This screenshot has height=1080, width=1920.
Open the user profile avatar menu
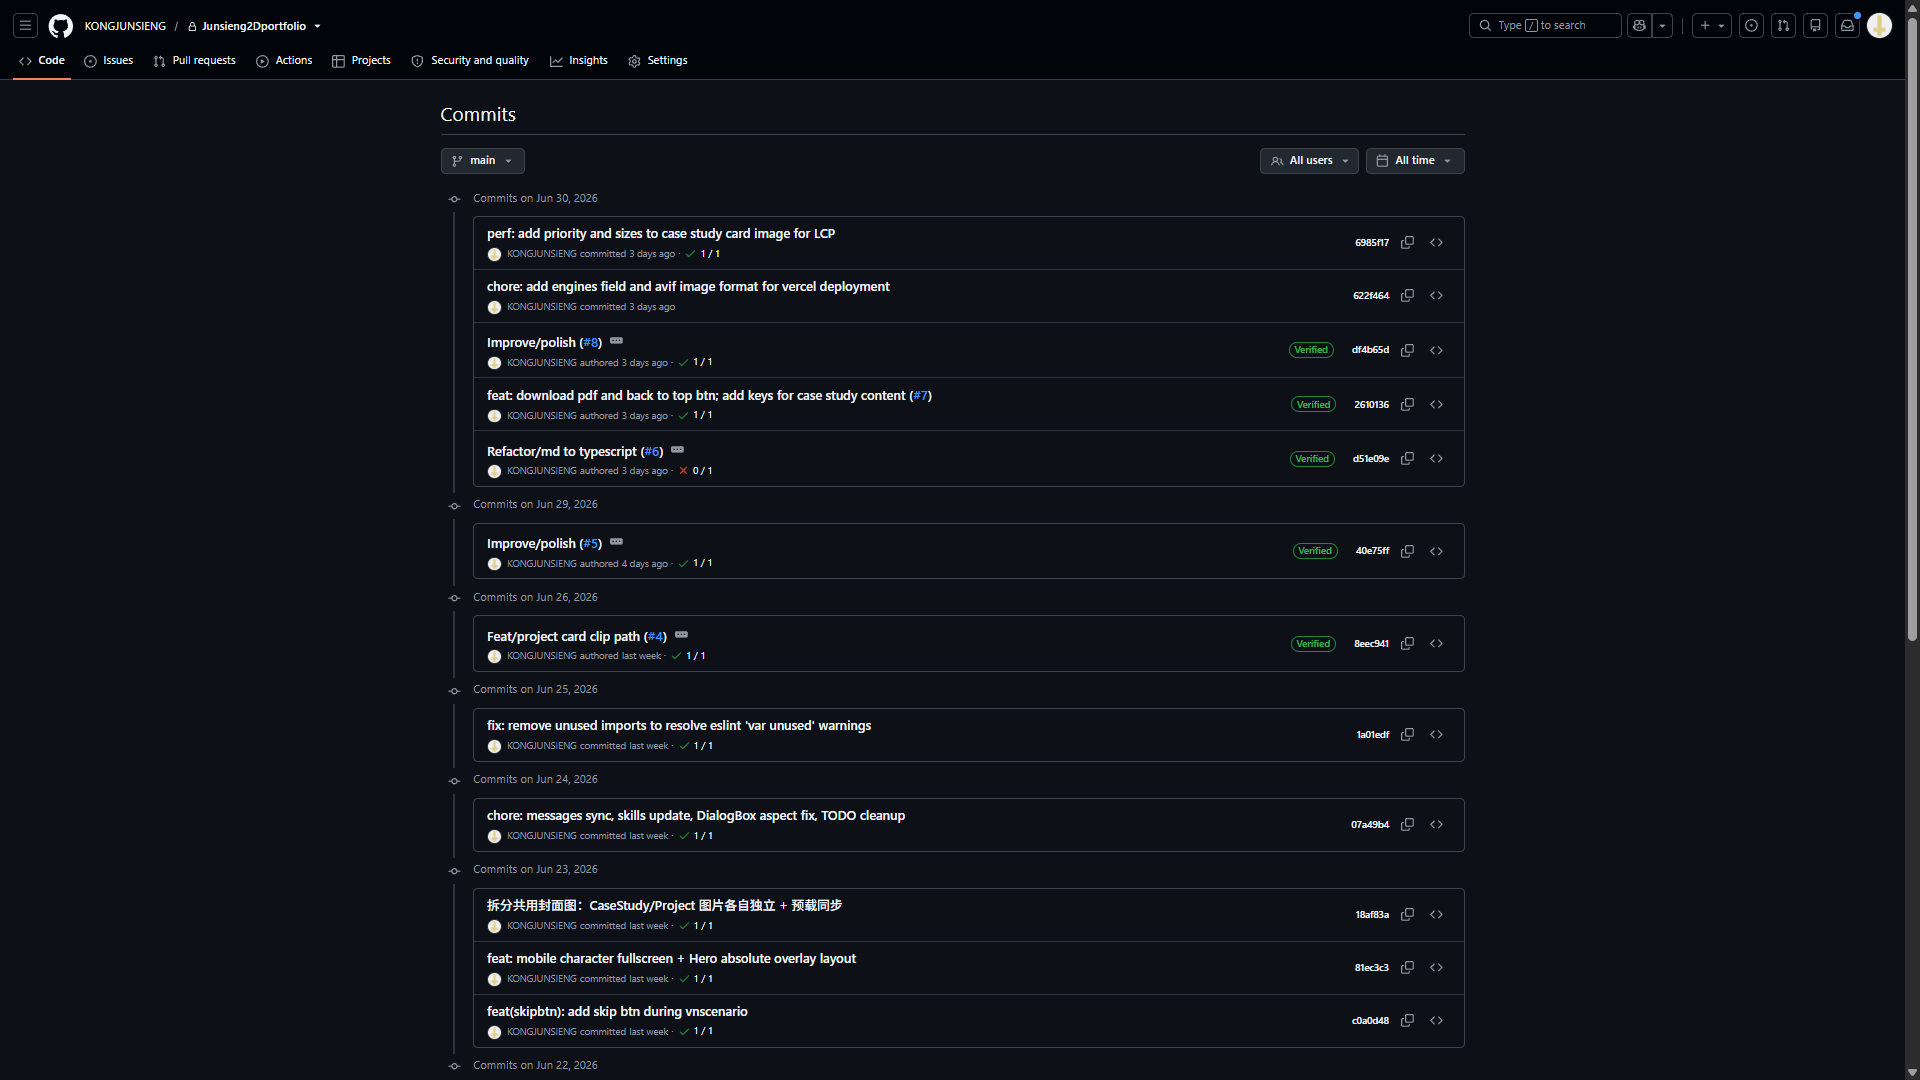[x=1879, y=26]
